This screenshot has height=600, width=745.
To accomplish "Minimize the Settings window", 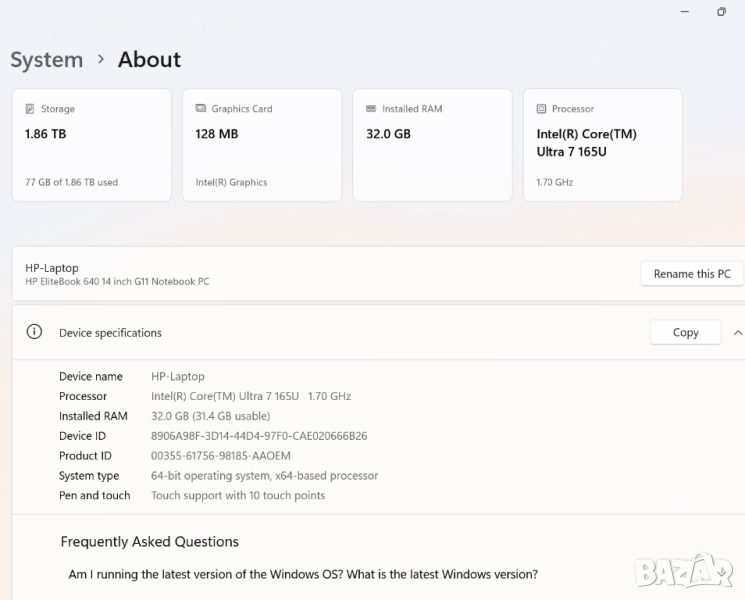I will click(685, 12).
